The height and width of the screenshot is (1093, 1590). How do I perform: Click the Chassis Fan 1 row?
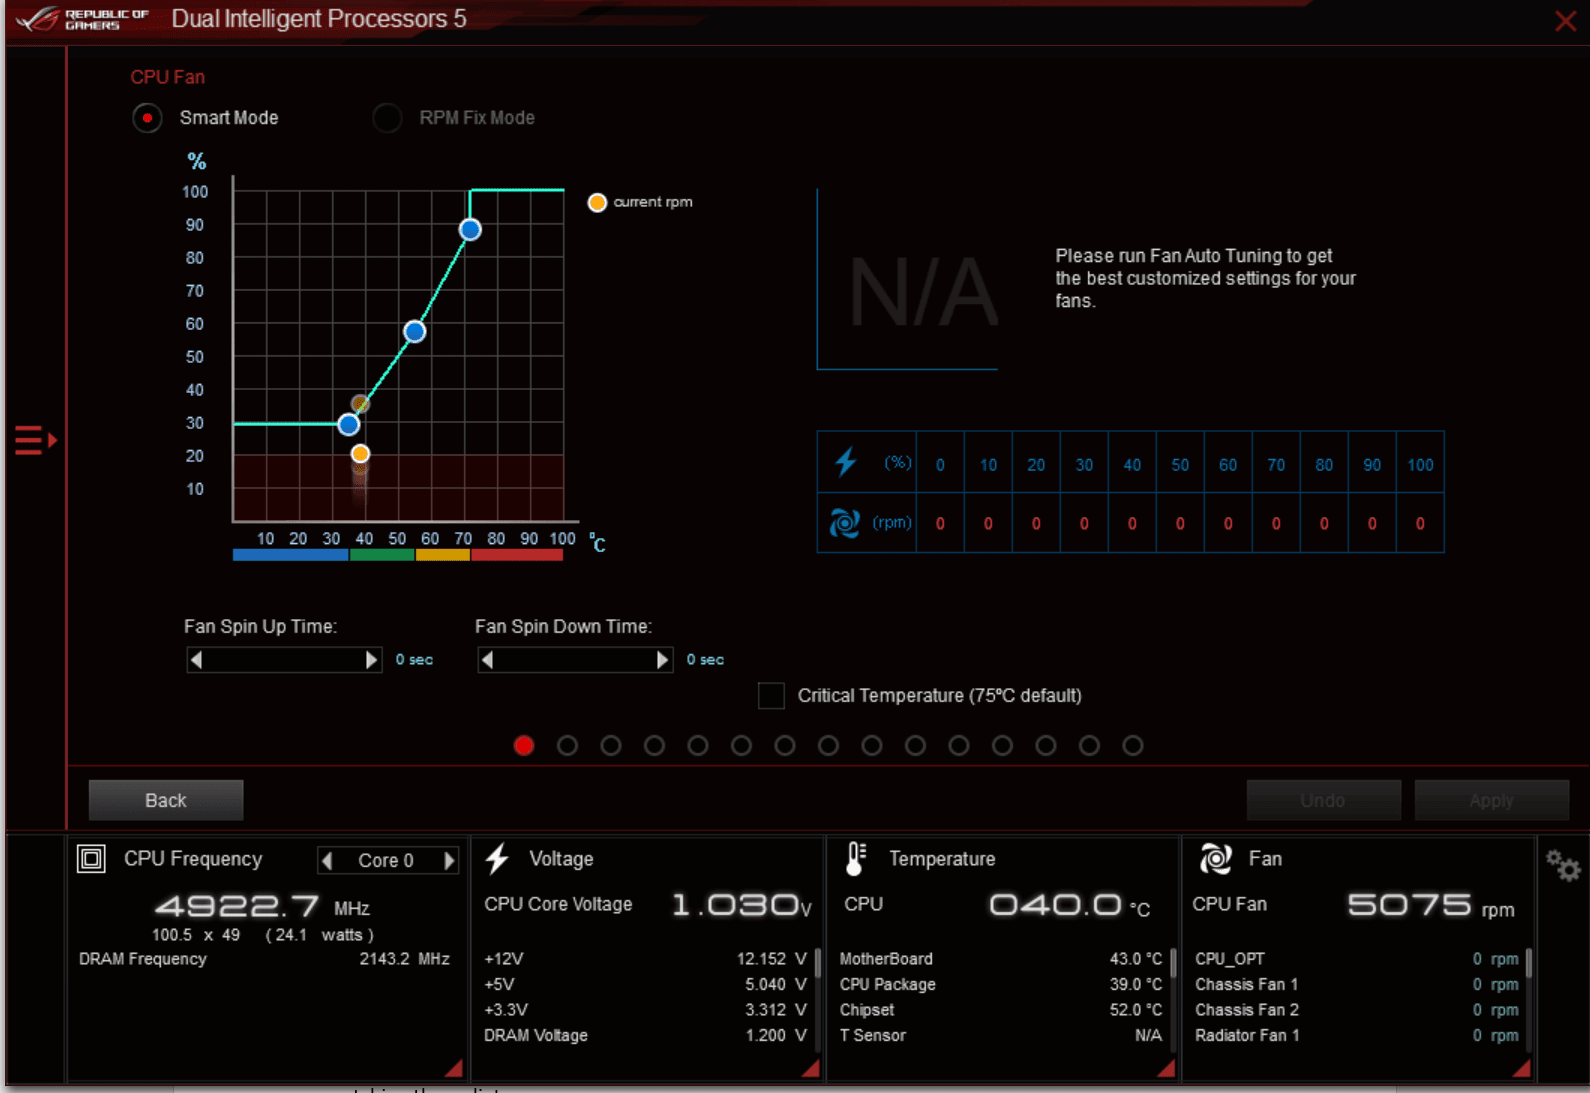[1357, 984]
